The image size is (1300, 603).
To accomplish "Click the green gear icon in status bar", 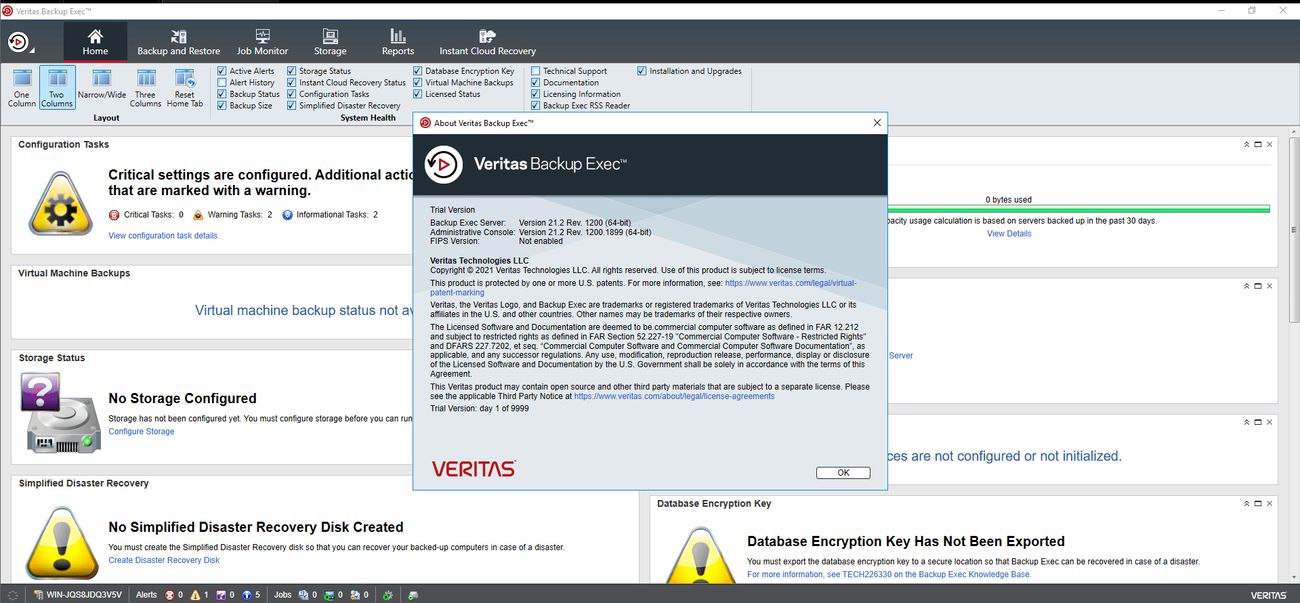I will (x=387, y=595).
